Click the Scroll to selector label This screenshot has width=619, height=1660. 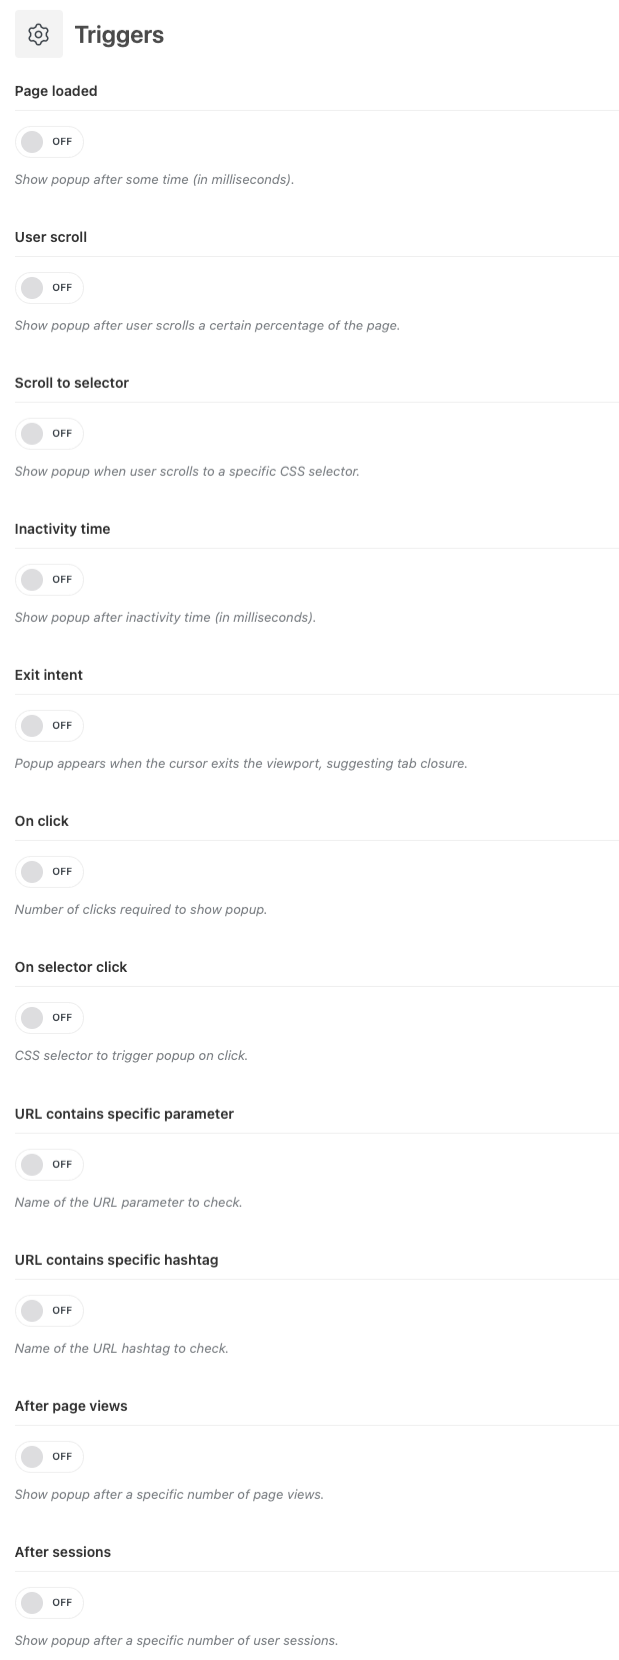point(72,383)
